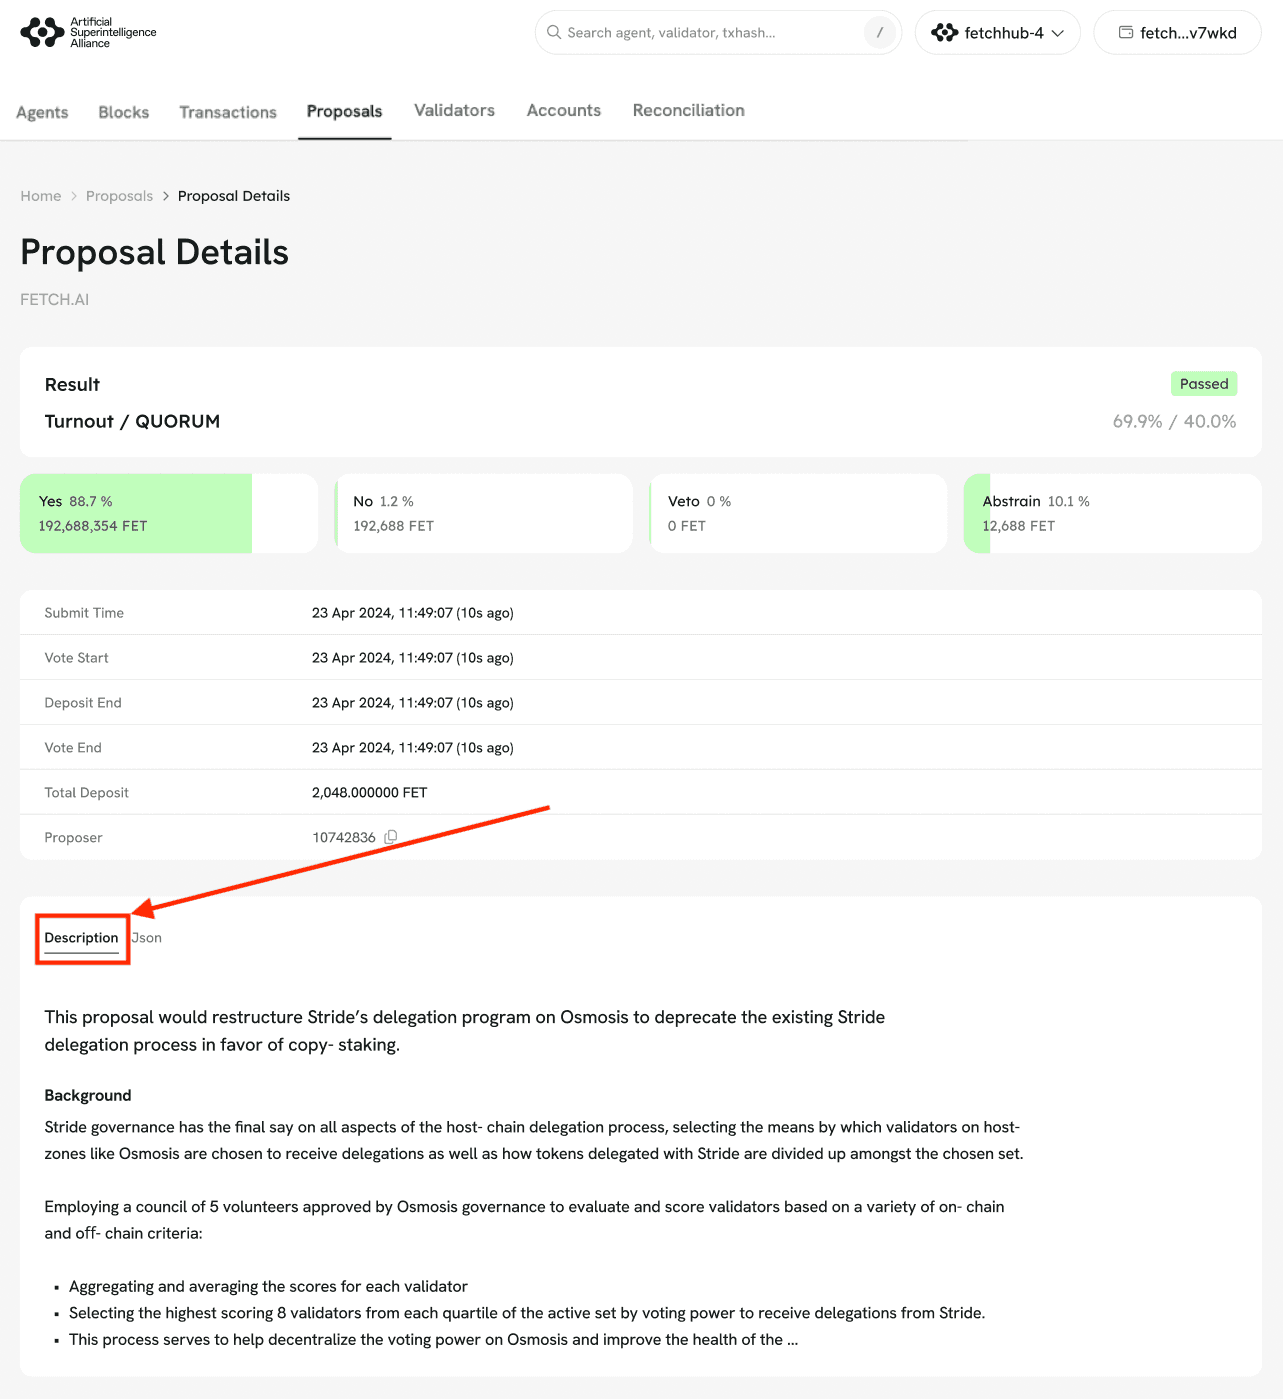The image size is (1283, 1399).
Task: Click the search magnifier icon
Action: (x=553, y=33)
